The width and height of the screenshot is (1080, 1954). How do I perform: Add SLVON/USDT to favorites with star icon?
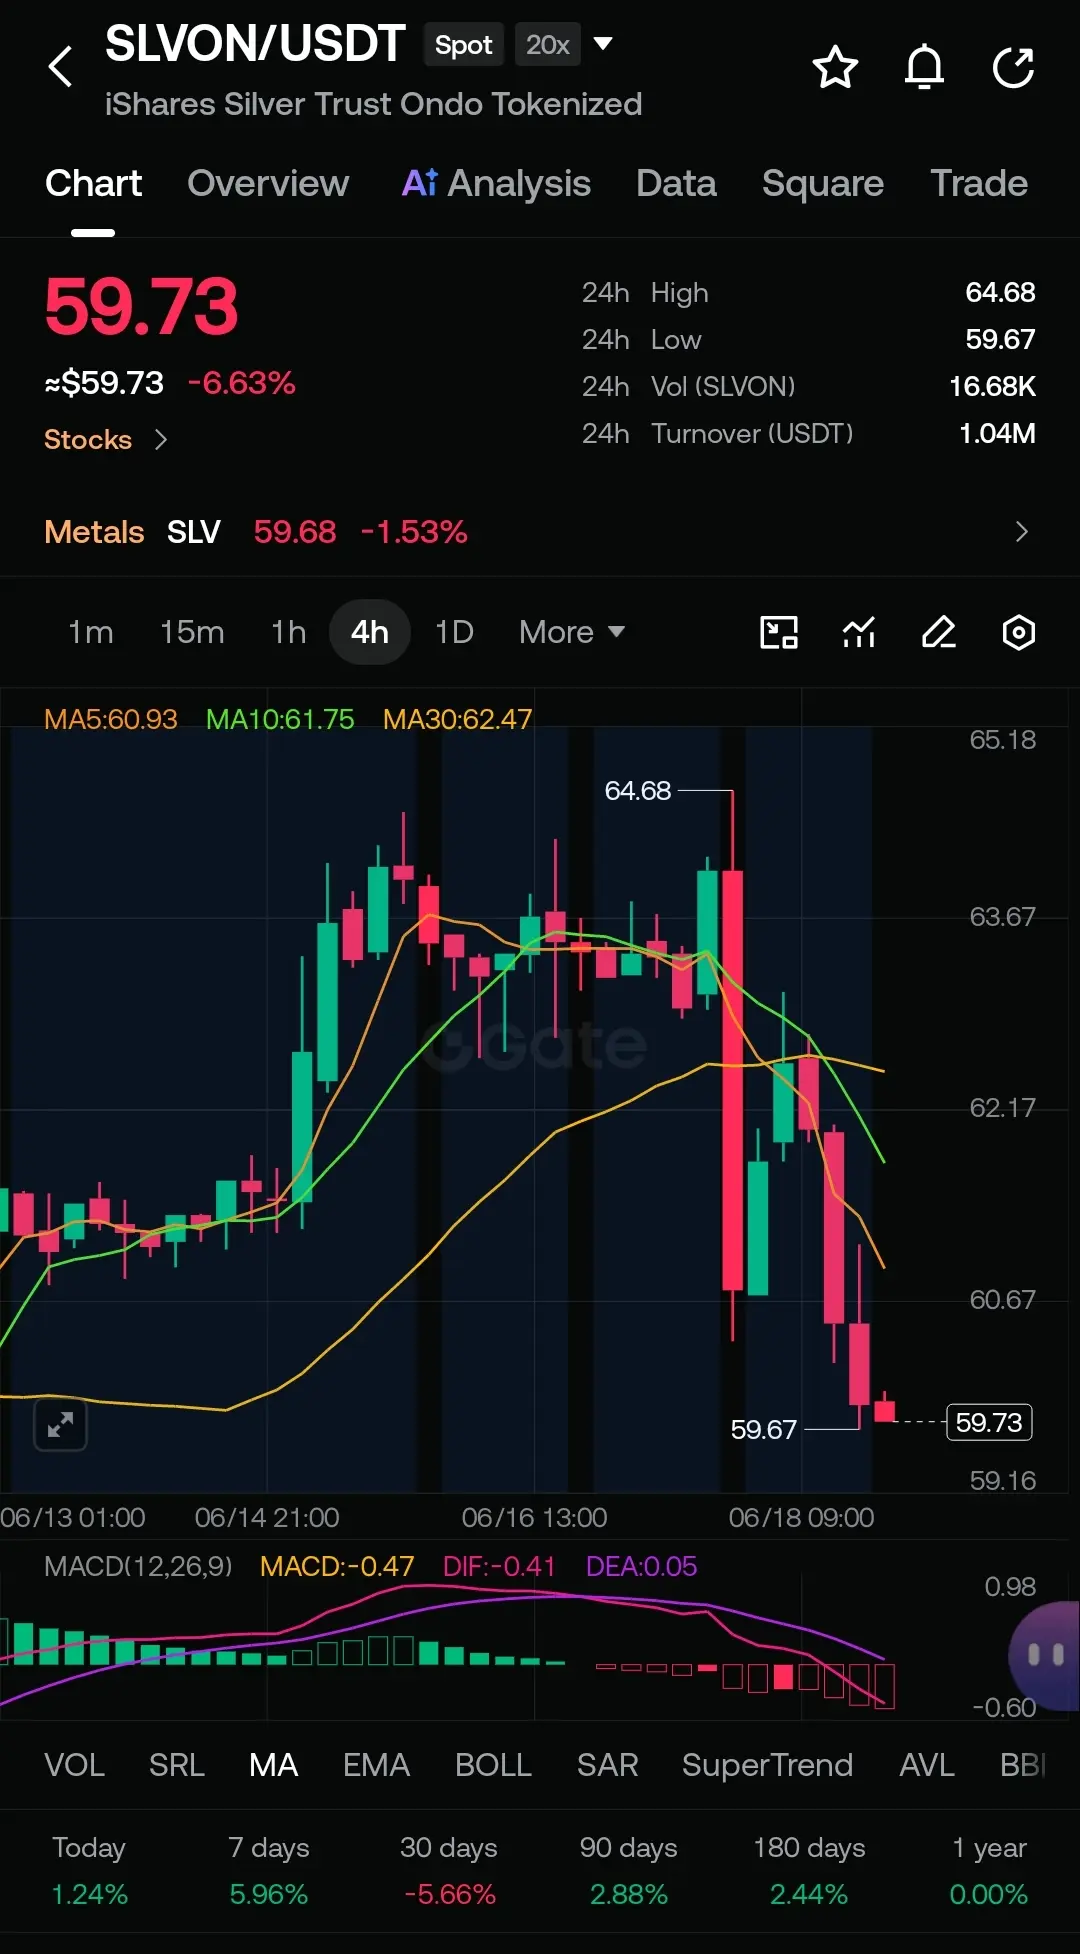(x=835, y=67)
